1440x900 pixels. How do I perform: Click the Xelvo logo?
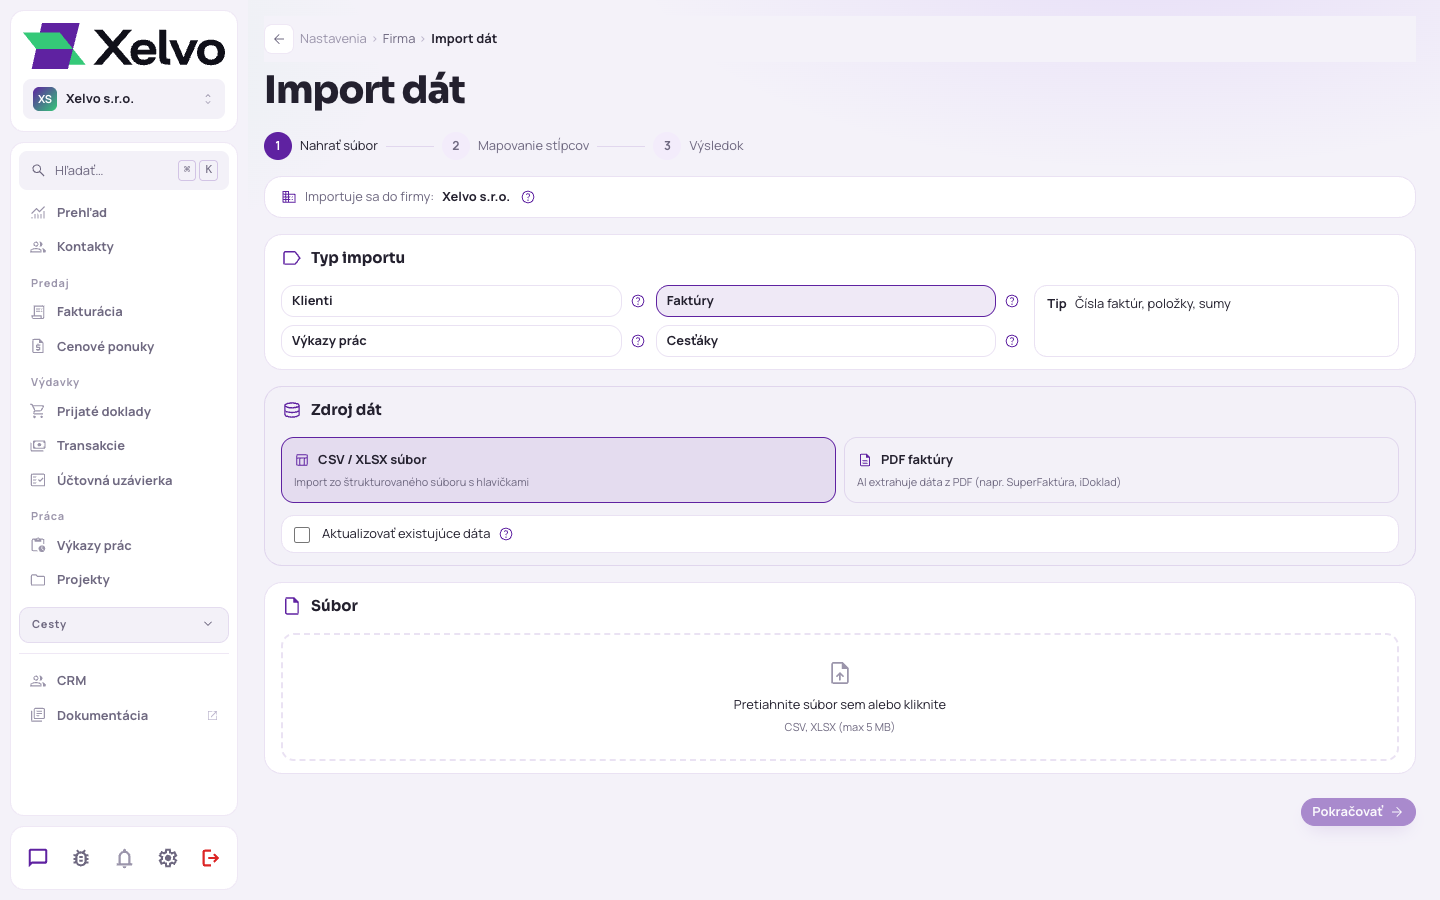pyautogui.click(x=124, y=46)
